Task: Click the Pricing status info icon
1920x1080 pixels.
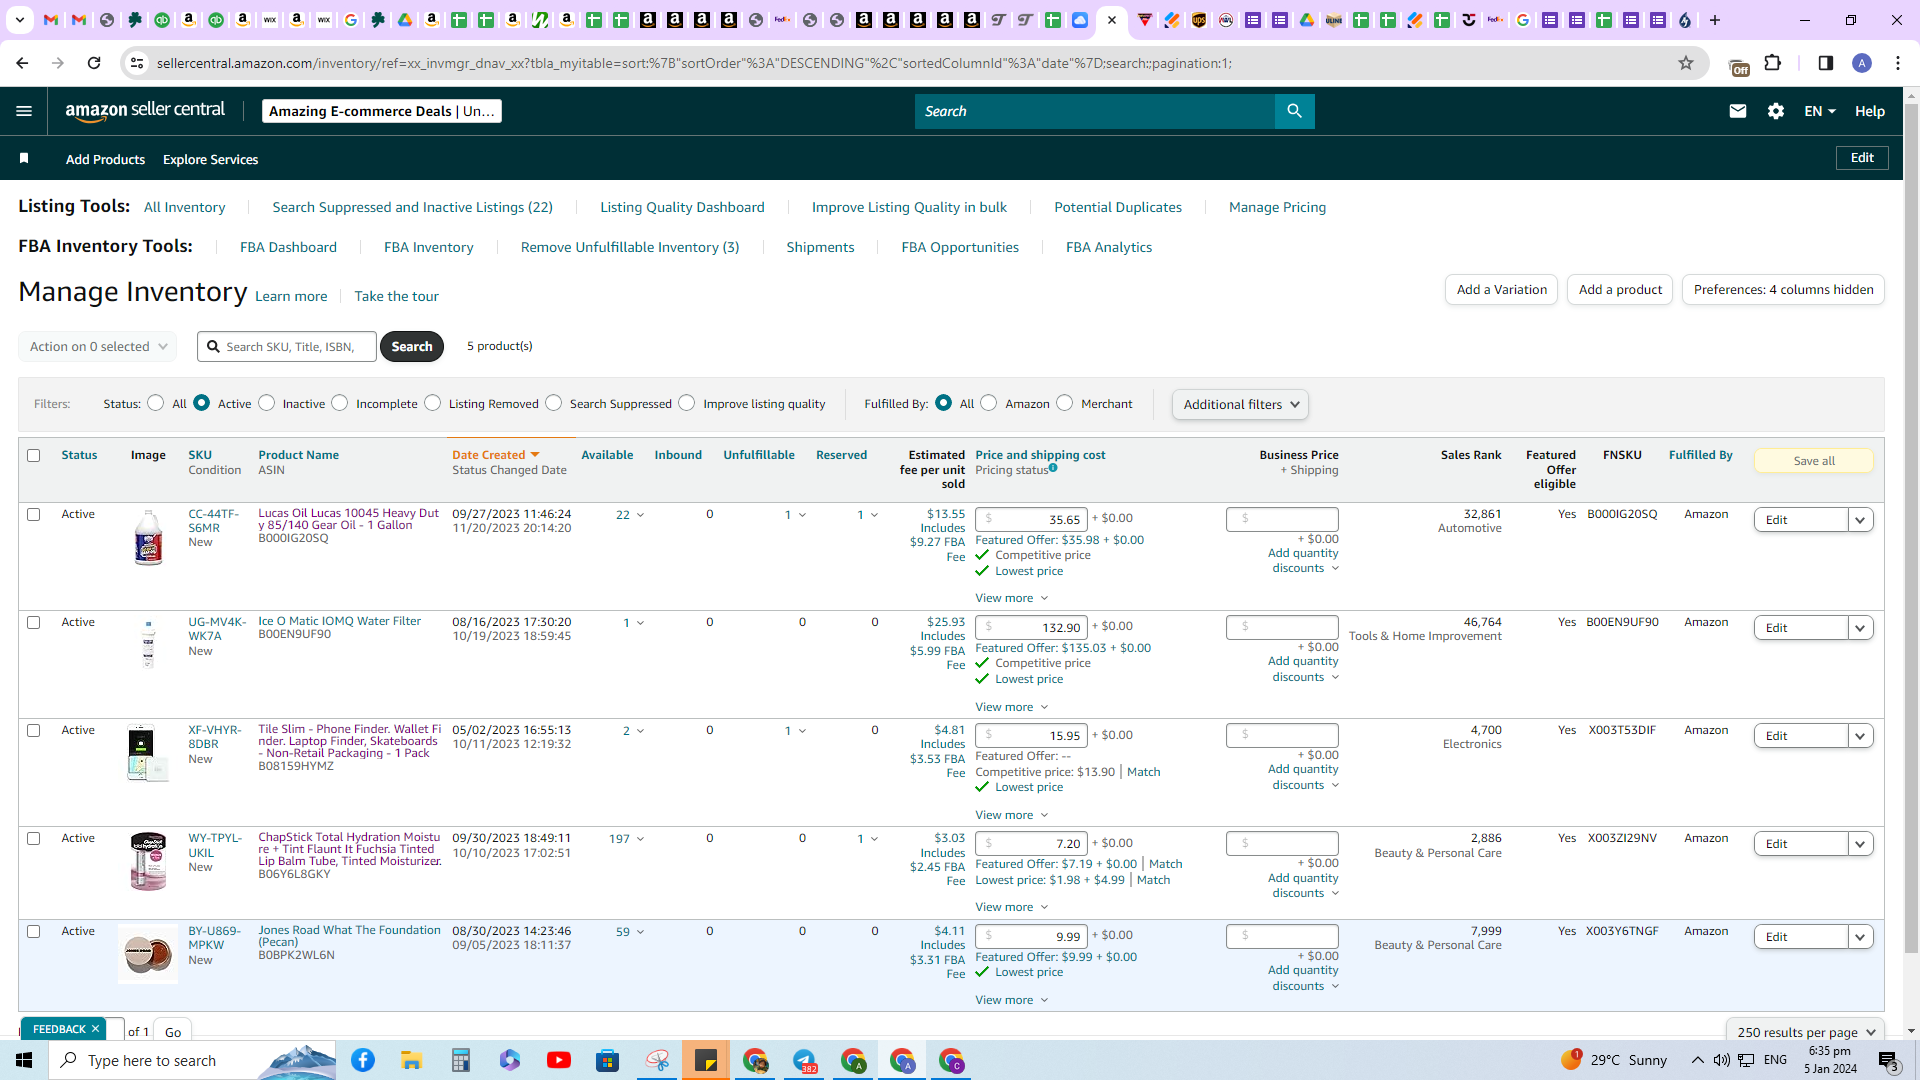Action: [x=1053, y=468]
